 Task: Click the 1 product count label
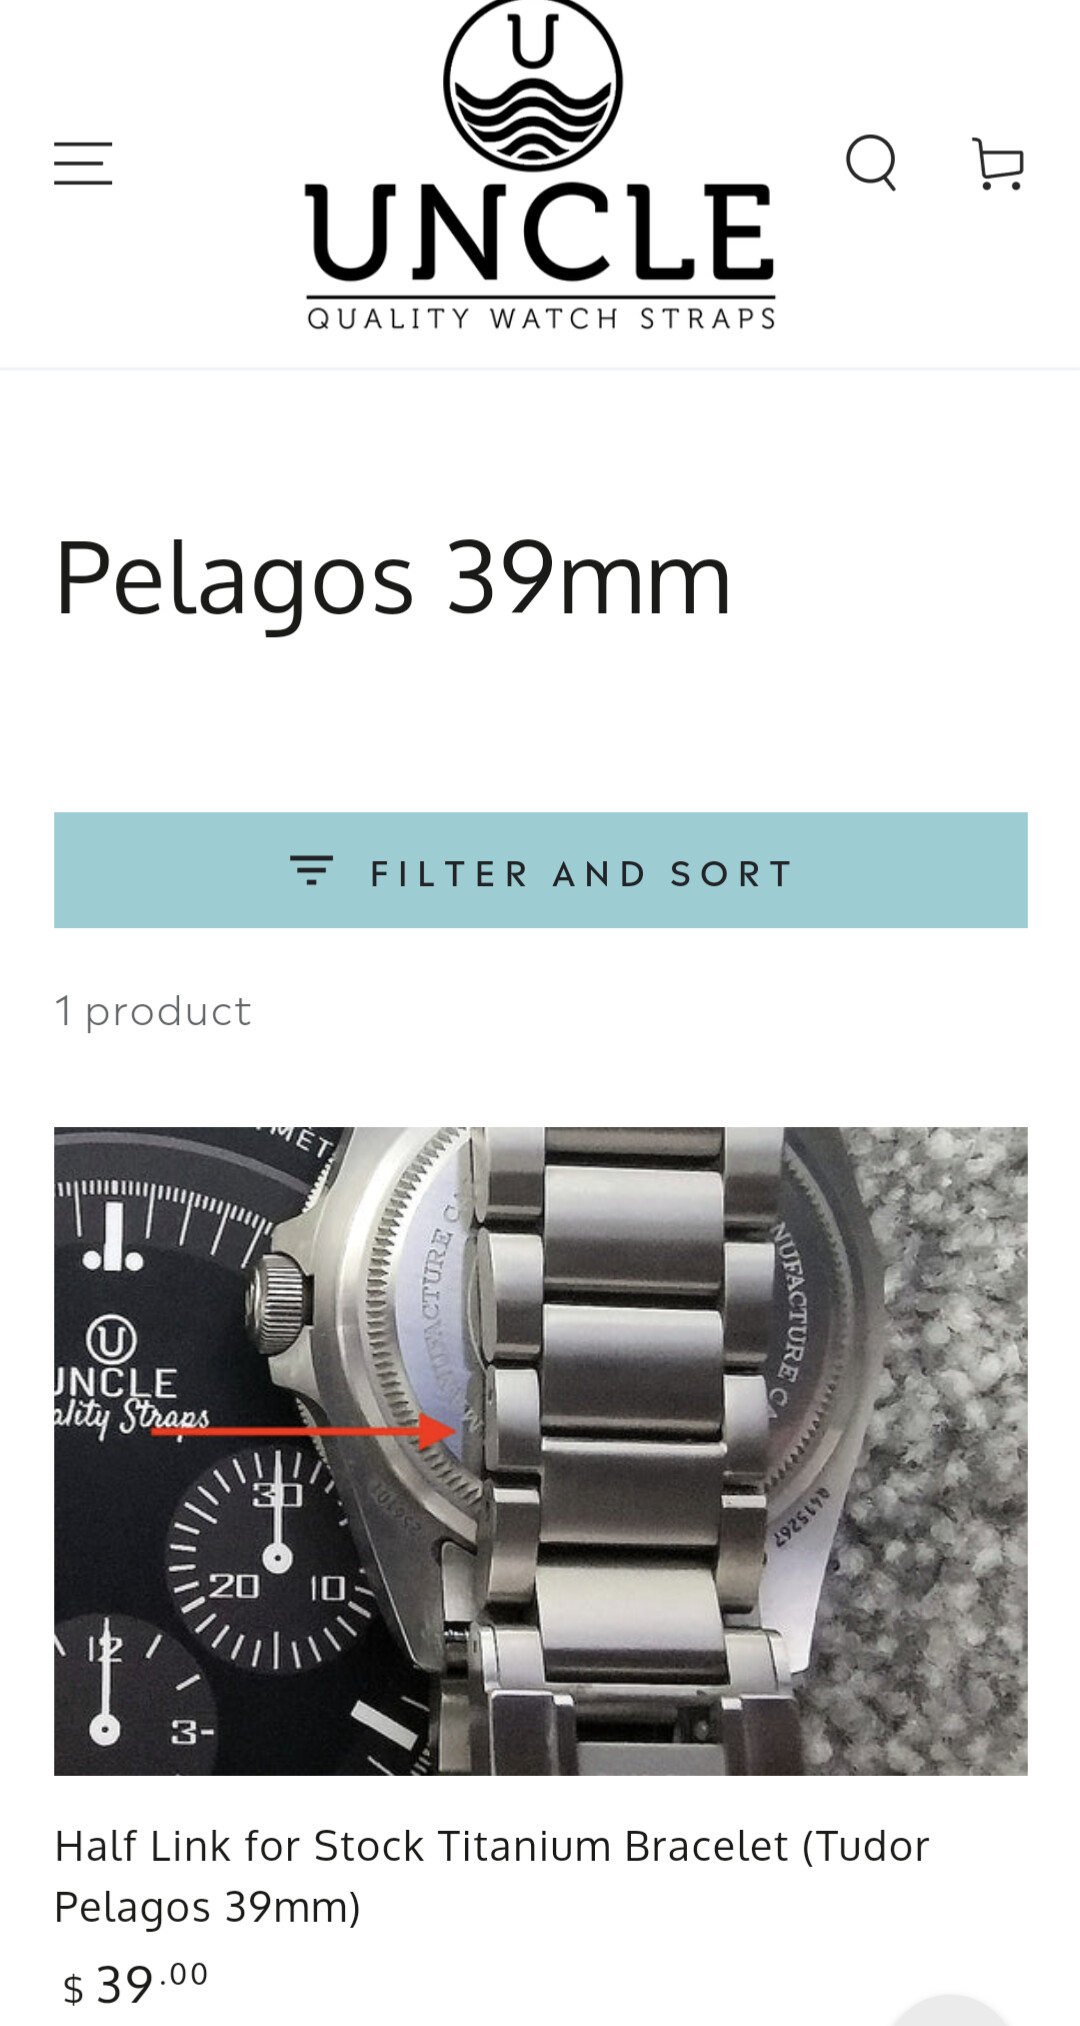pyautogui.click(x=153, y=1011)
